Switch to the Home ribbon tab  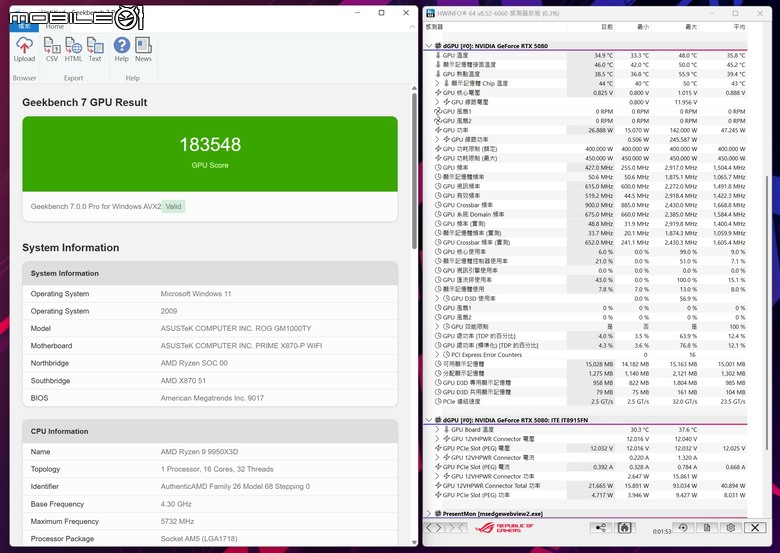(x=55, y=26)
